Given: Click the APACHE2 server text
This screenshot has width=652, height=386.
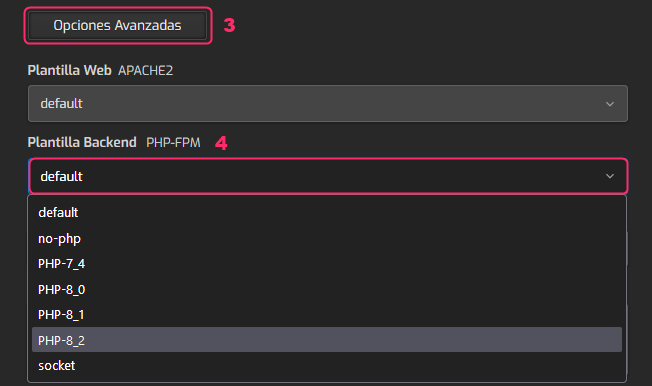Looking at the screenshot, I should tap(145, 71).
